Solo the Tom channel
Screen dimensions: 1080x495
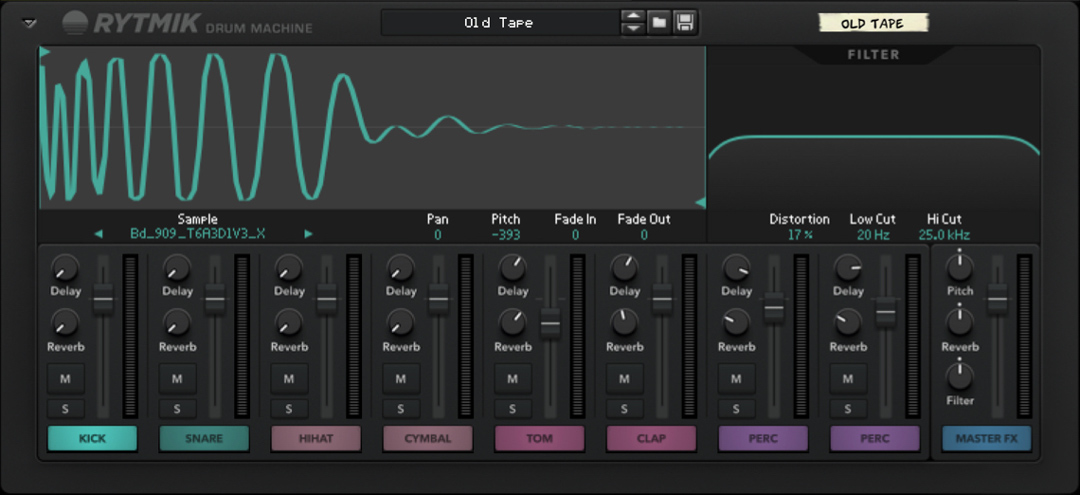[x=512, y=408]
